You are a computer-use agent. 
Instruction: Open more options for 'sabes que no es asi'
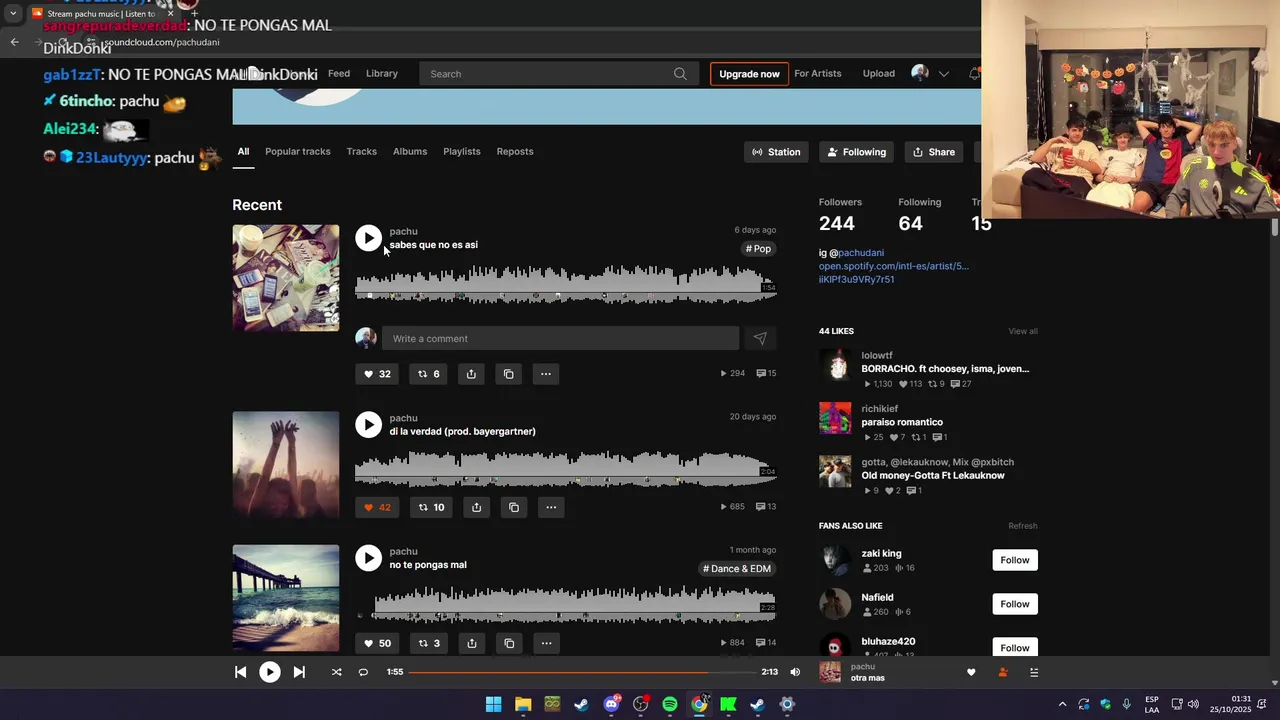545,374
